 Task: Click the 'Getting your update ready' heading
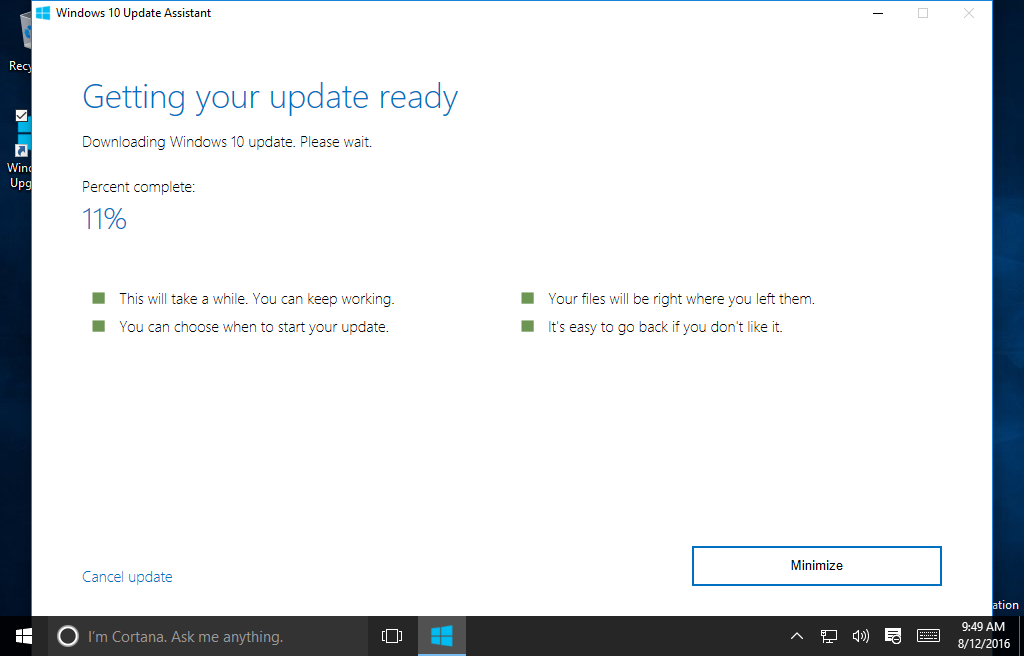click(x=270, y=98)
